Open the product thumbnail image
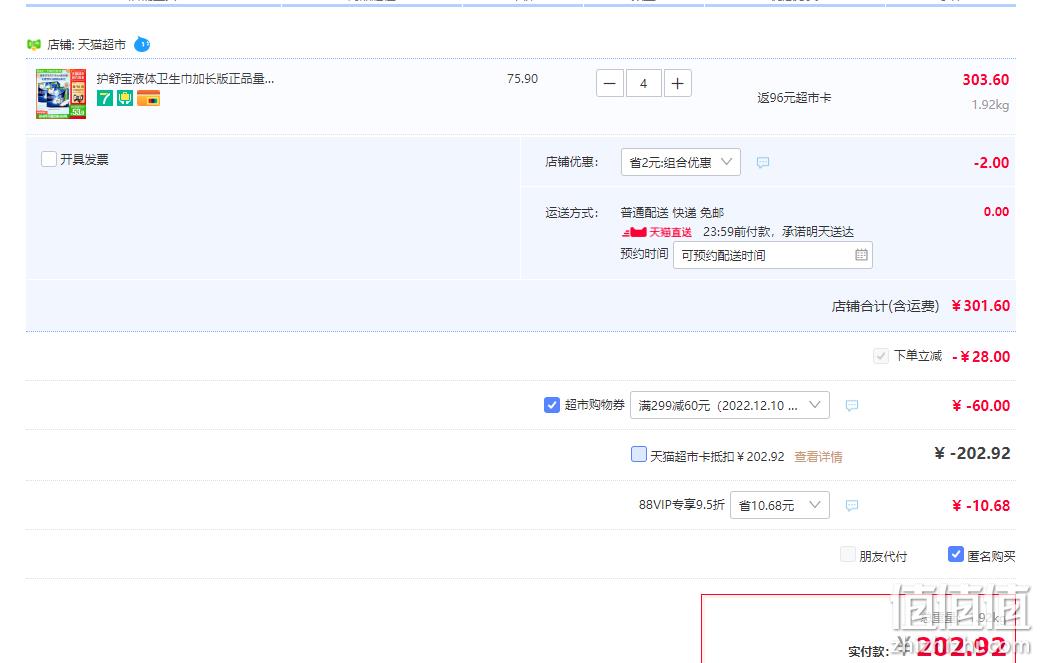 tap(61, 93)
